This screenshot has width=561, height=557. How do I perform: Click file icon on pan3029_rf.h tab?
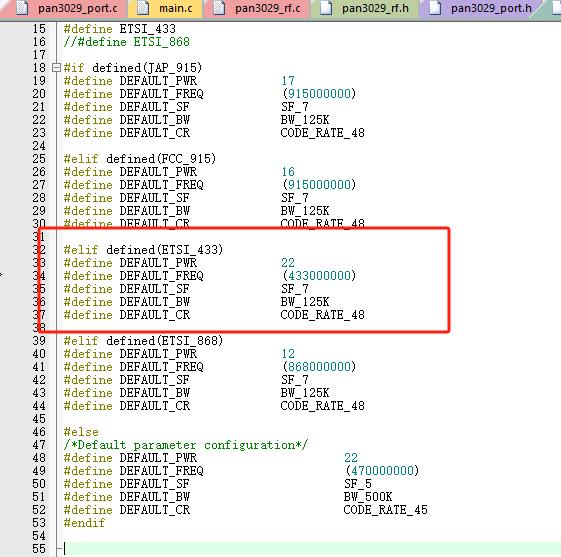point(326,8)
